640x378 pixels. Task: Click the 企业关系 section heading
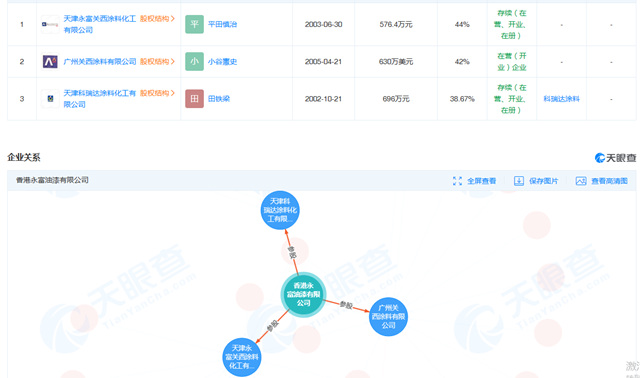24,158
